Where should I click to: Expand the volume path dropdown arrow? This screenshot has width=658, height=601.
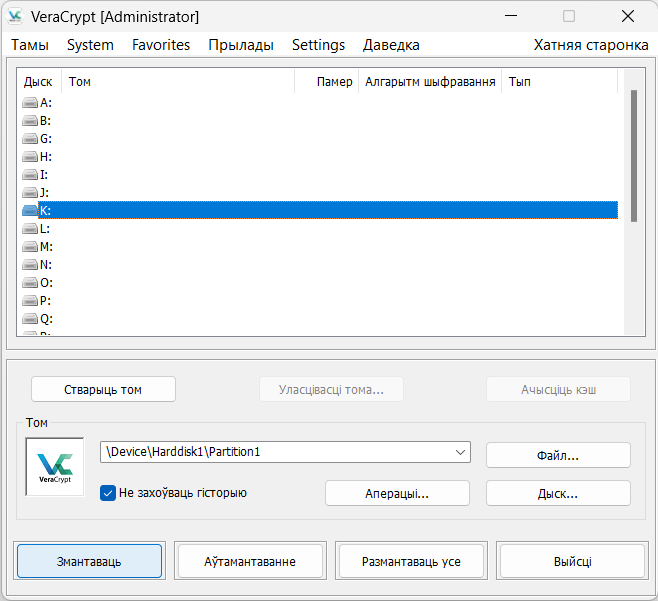click(x=460, y=452)
